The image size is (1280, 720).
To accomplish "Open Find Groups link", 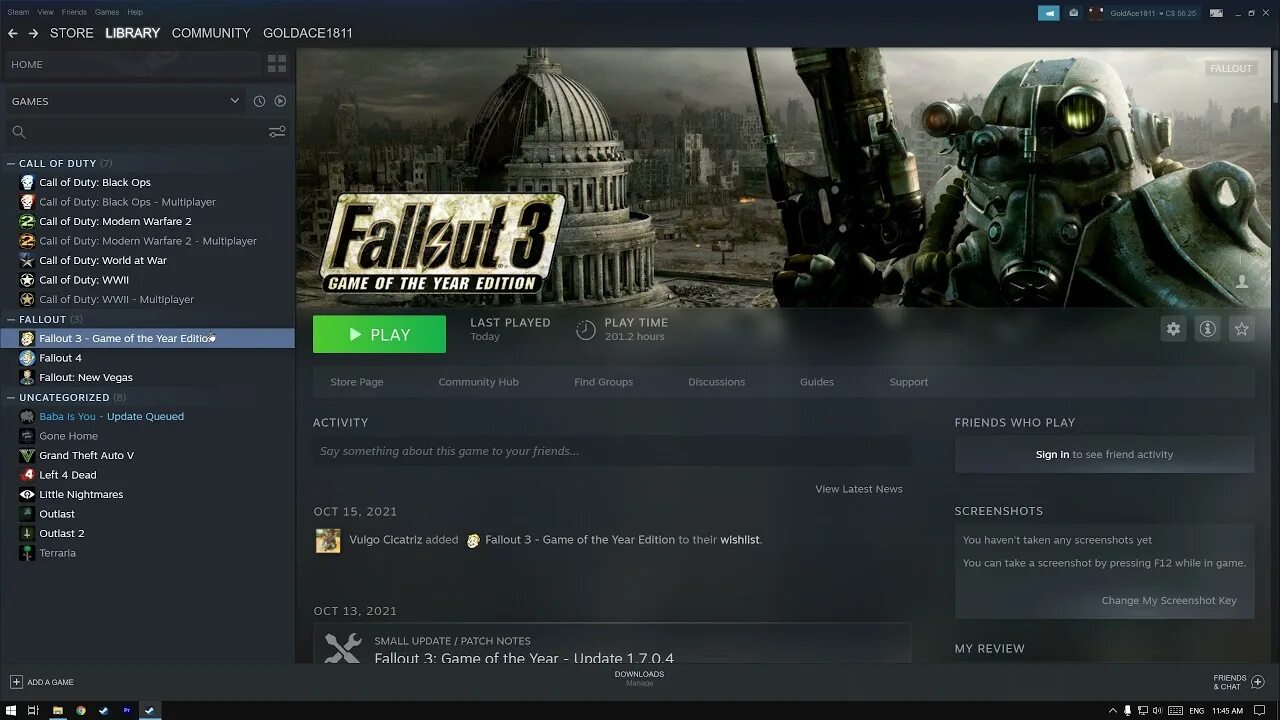I will (603, 382).
